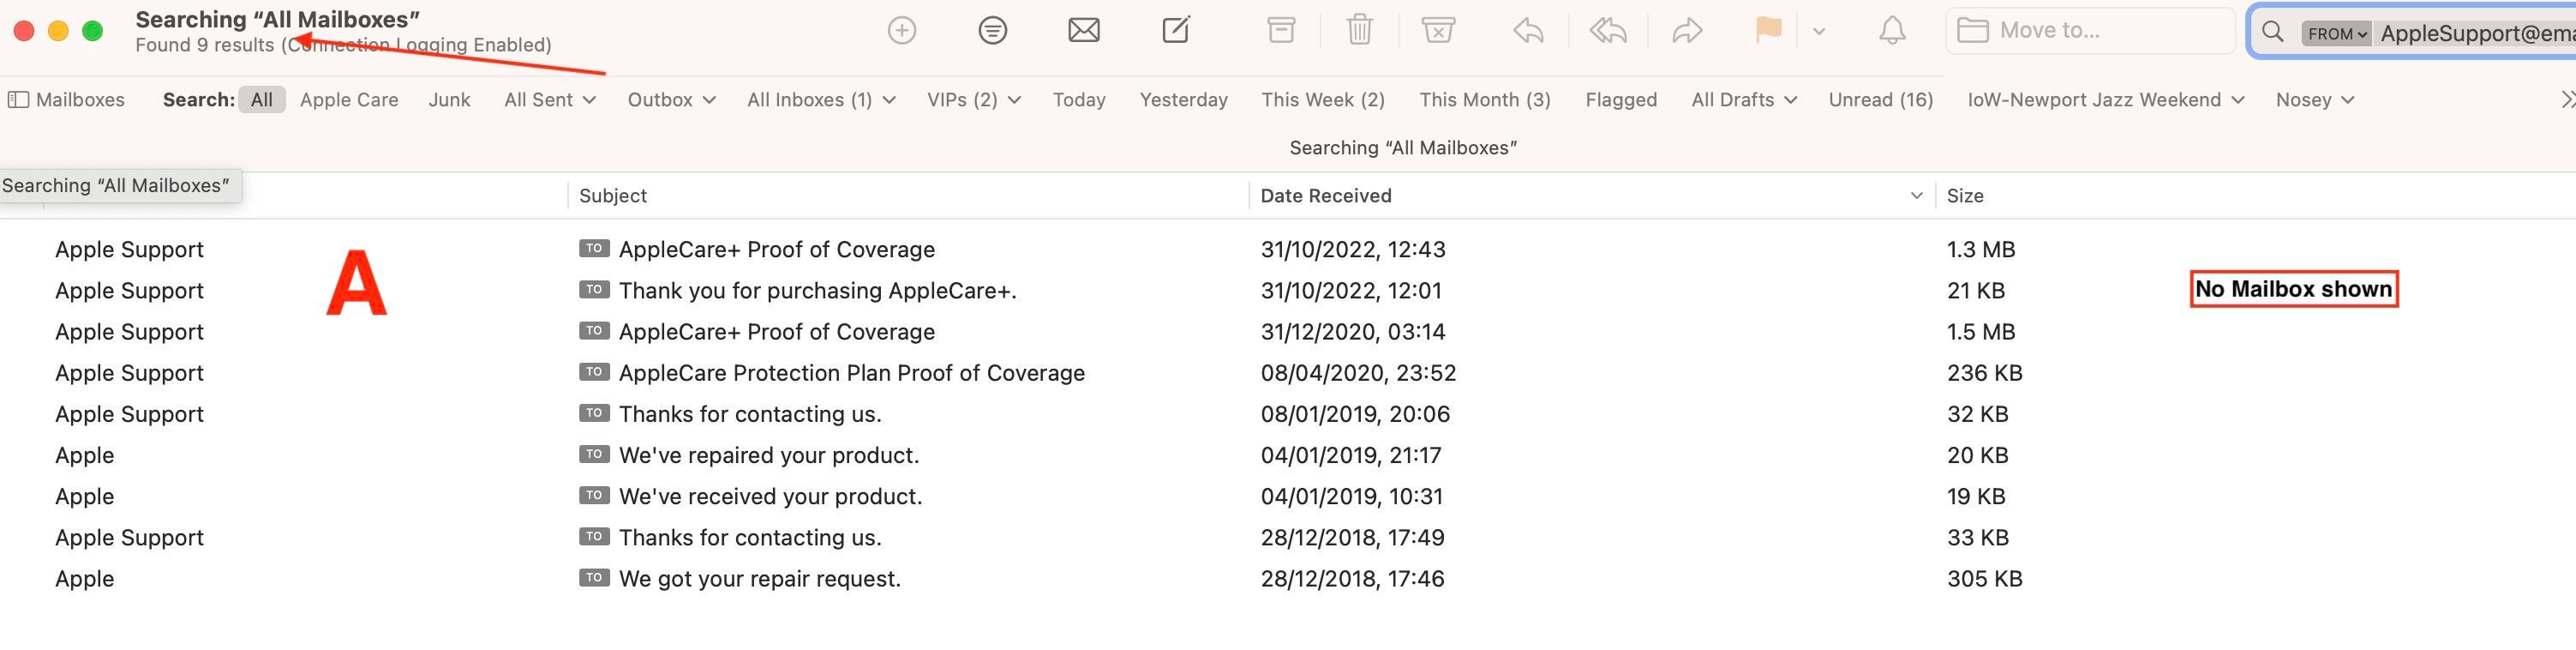The width and height of the screenshot is (2576, 650).
Task: Click the Forward arrow icon
Action: [1687, 31]
